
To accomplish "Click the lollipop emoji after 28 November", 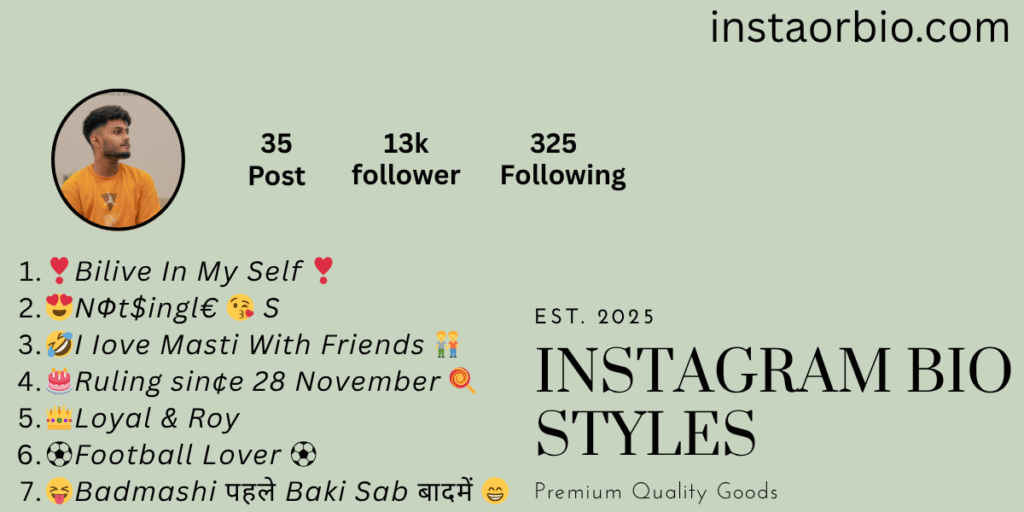I will (462, 381).
